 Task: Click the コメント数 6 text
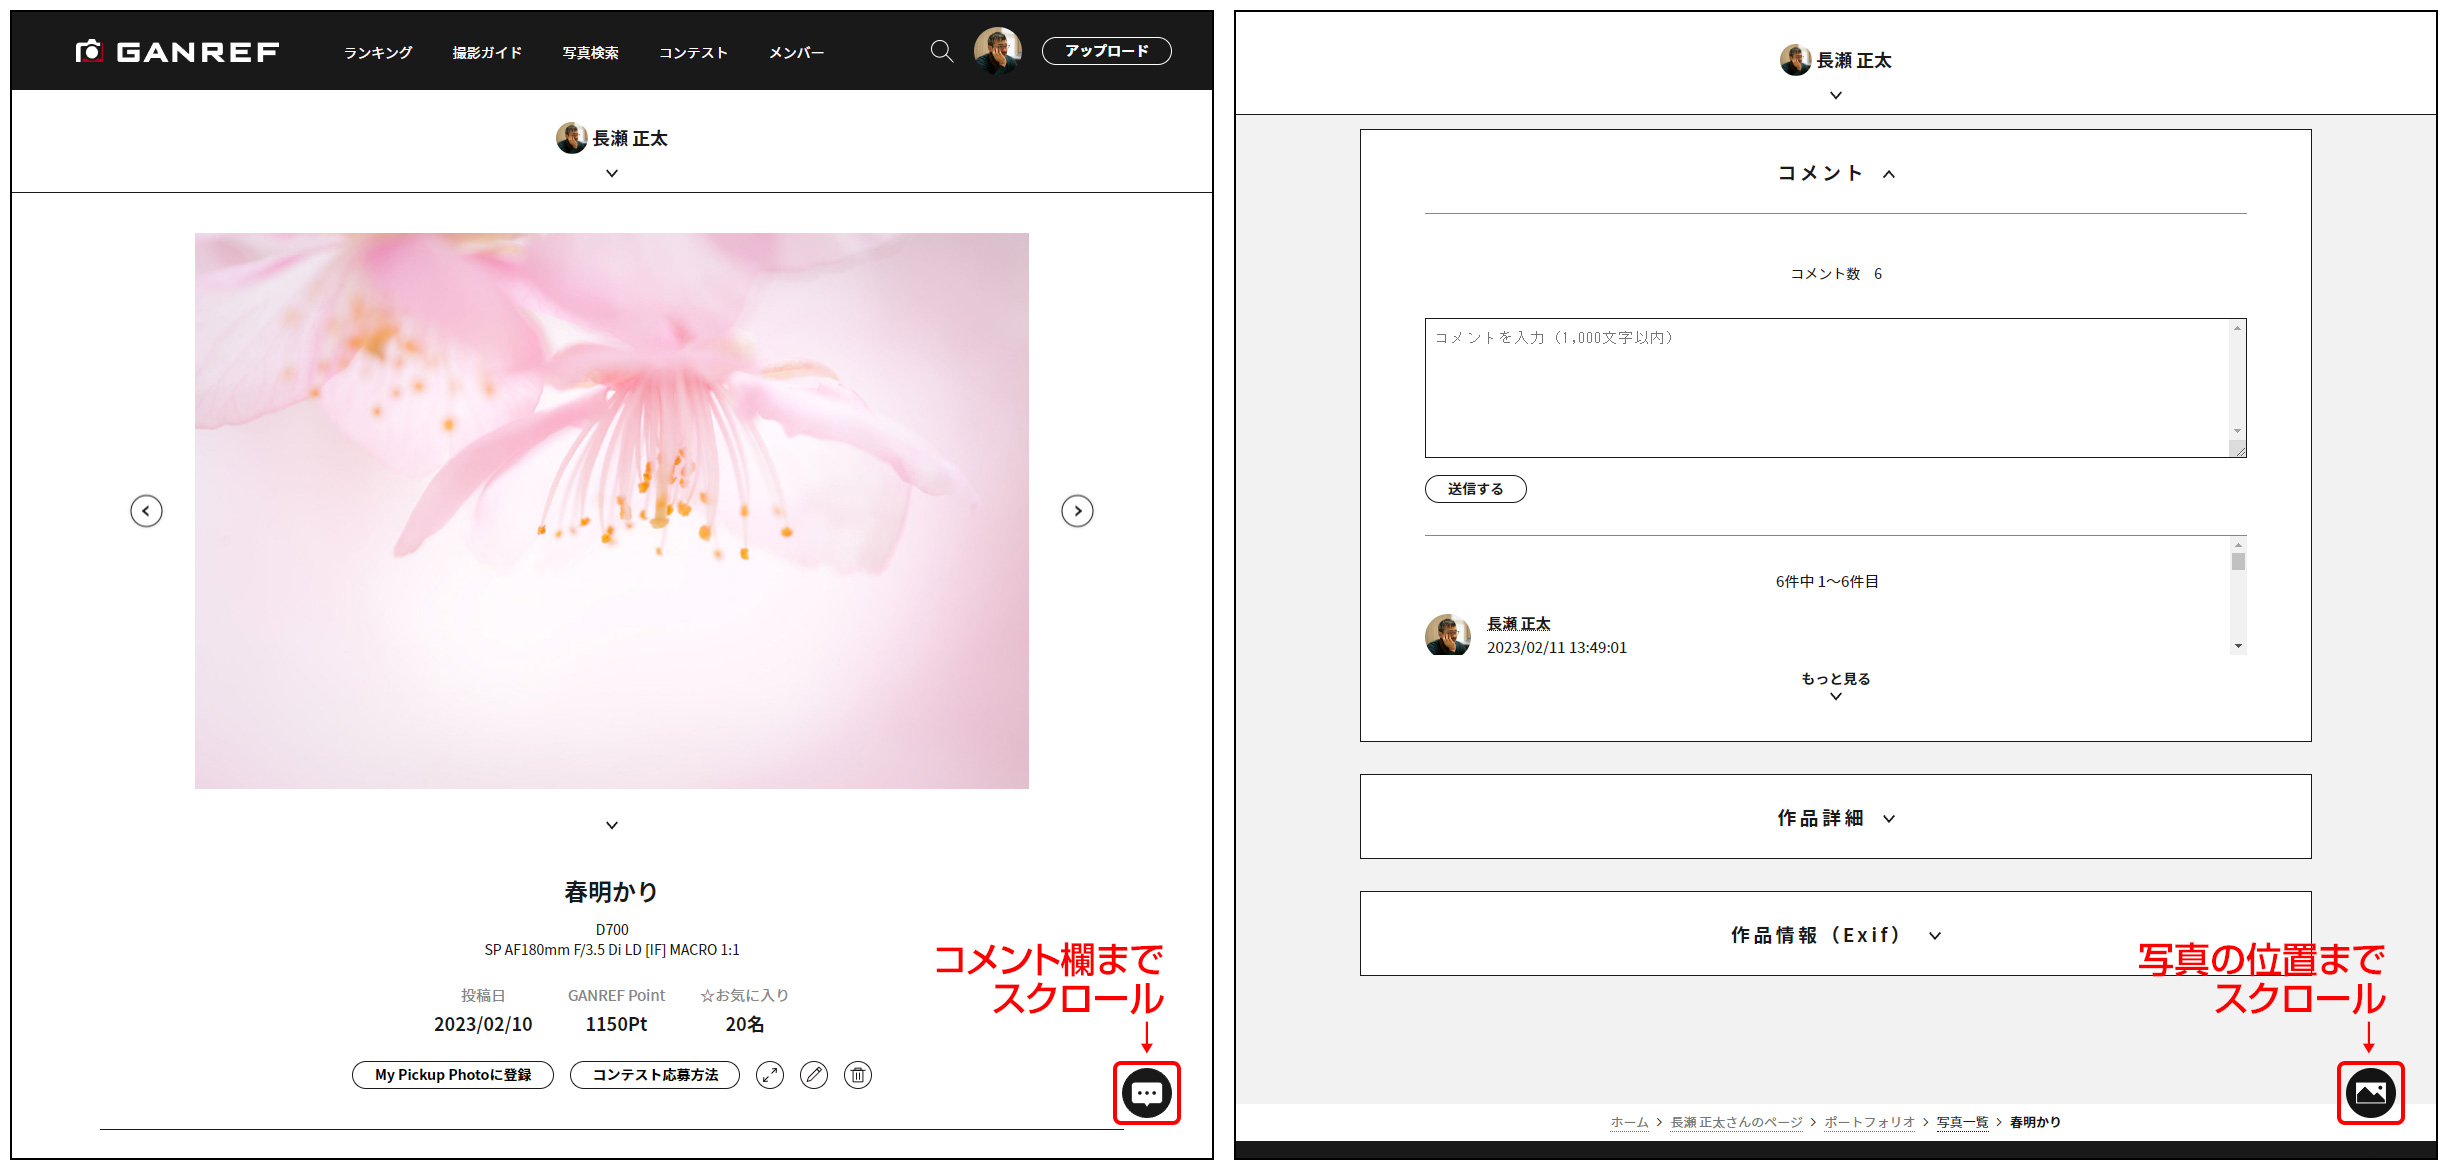(x=1836, y=274)
